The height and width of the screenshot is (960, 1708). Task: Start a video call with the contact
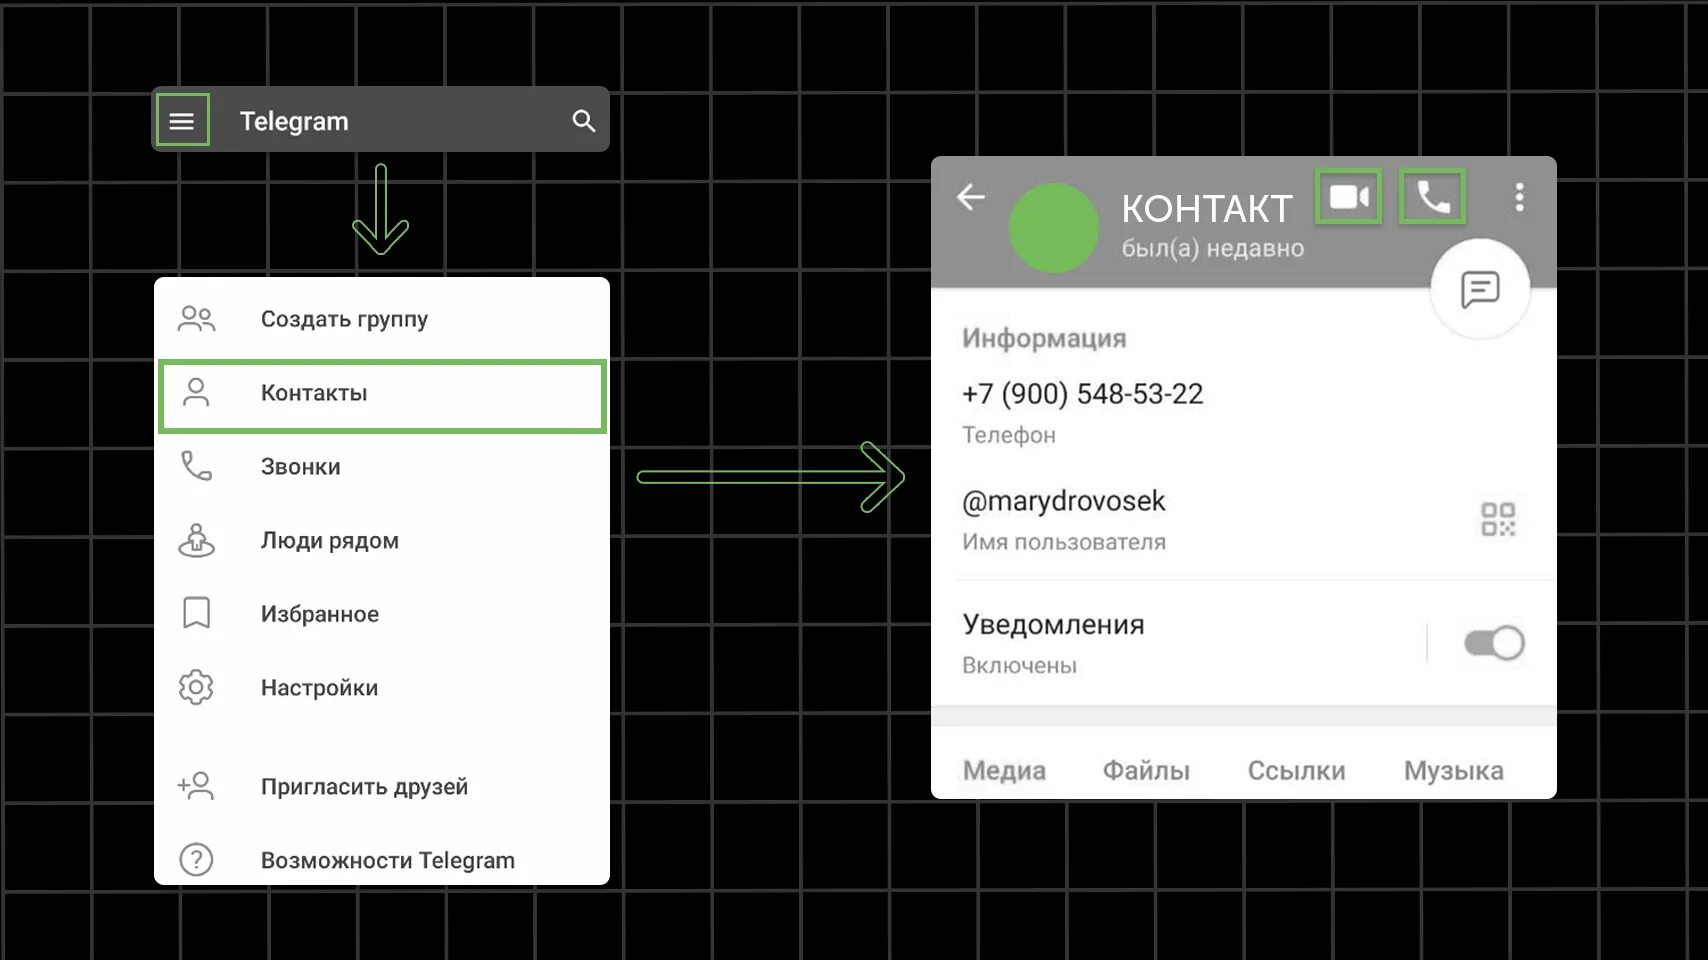click(x=1349, y=197)
